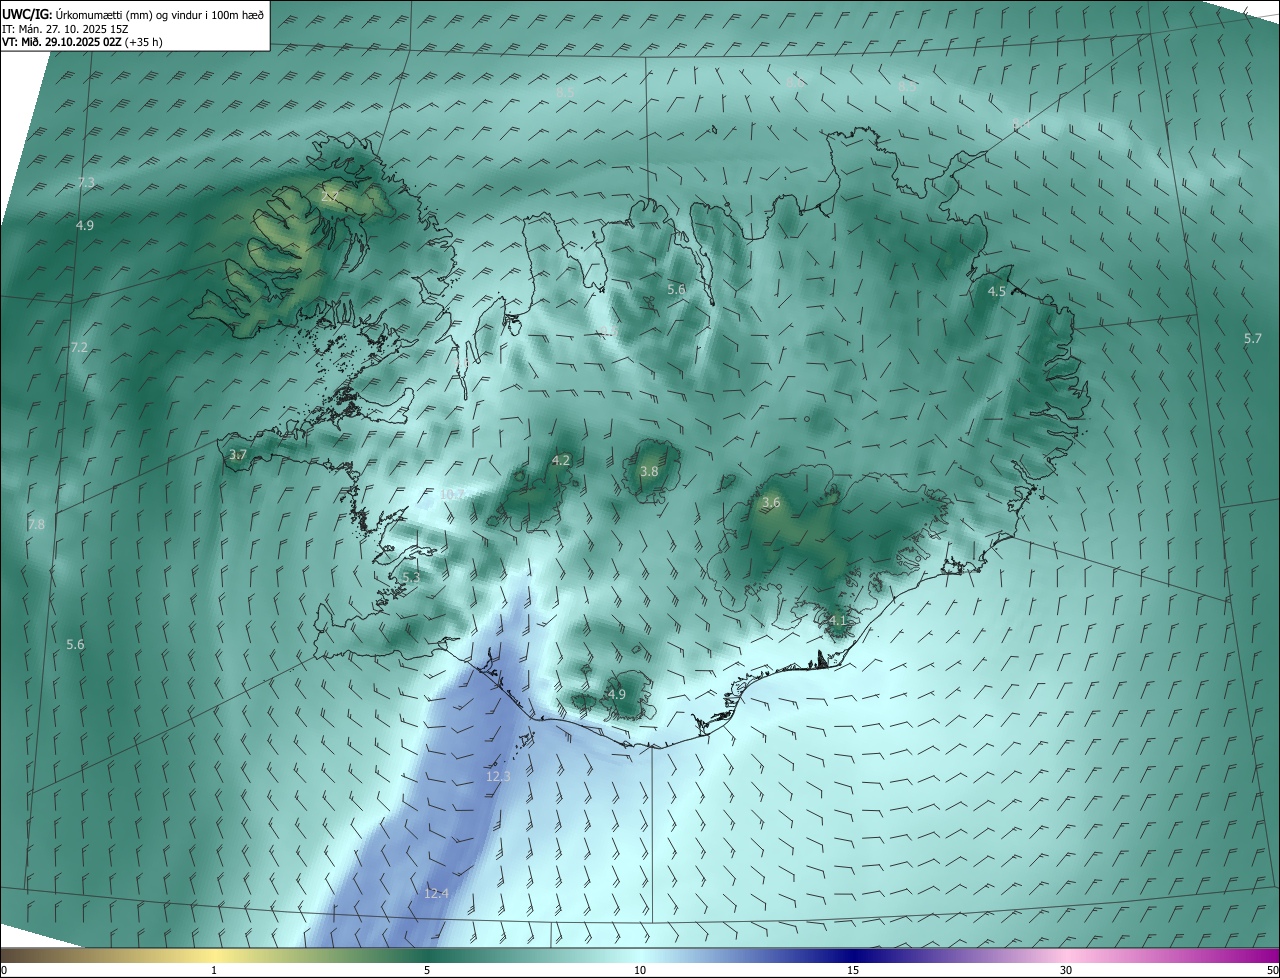Viewport: 1280px width, 978px height.
Task: Click the 15 tick on the color scale
Action: click(853, 970)
